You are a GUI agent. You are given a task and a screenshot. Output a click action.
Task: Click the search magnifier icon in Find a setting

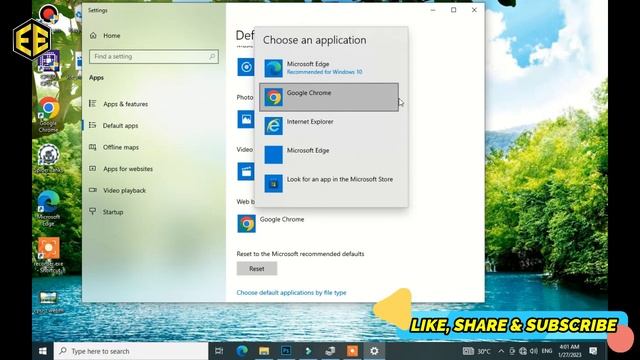coord(212,56)
